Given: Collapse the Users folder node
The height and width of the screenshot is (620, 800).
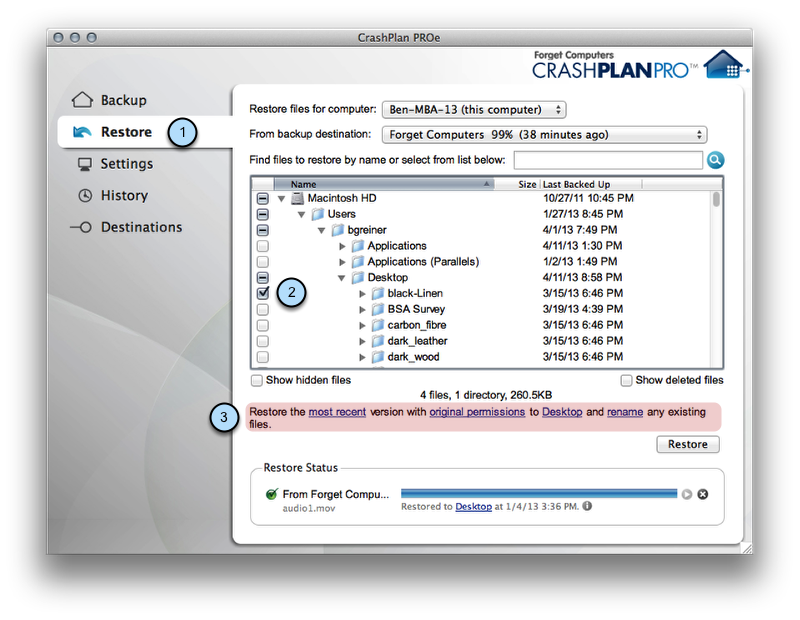Looking at the screenshot, I should [x=302, y=214].
